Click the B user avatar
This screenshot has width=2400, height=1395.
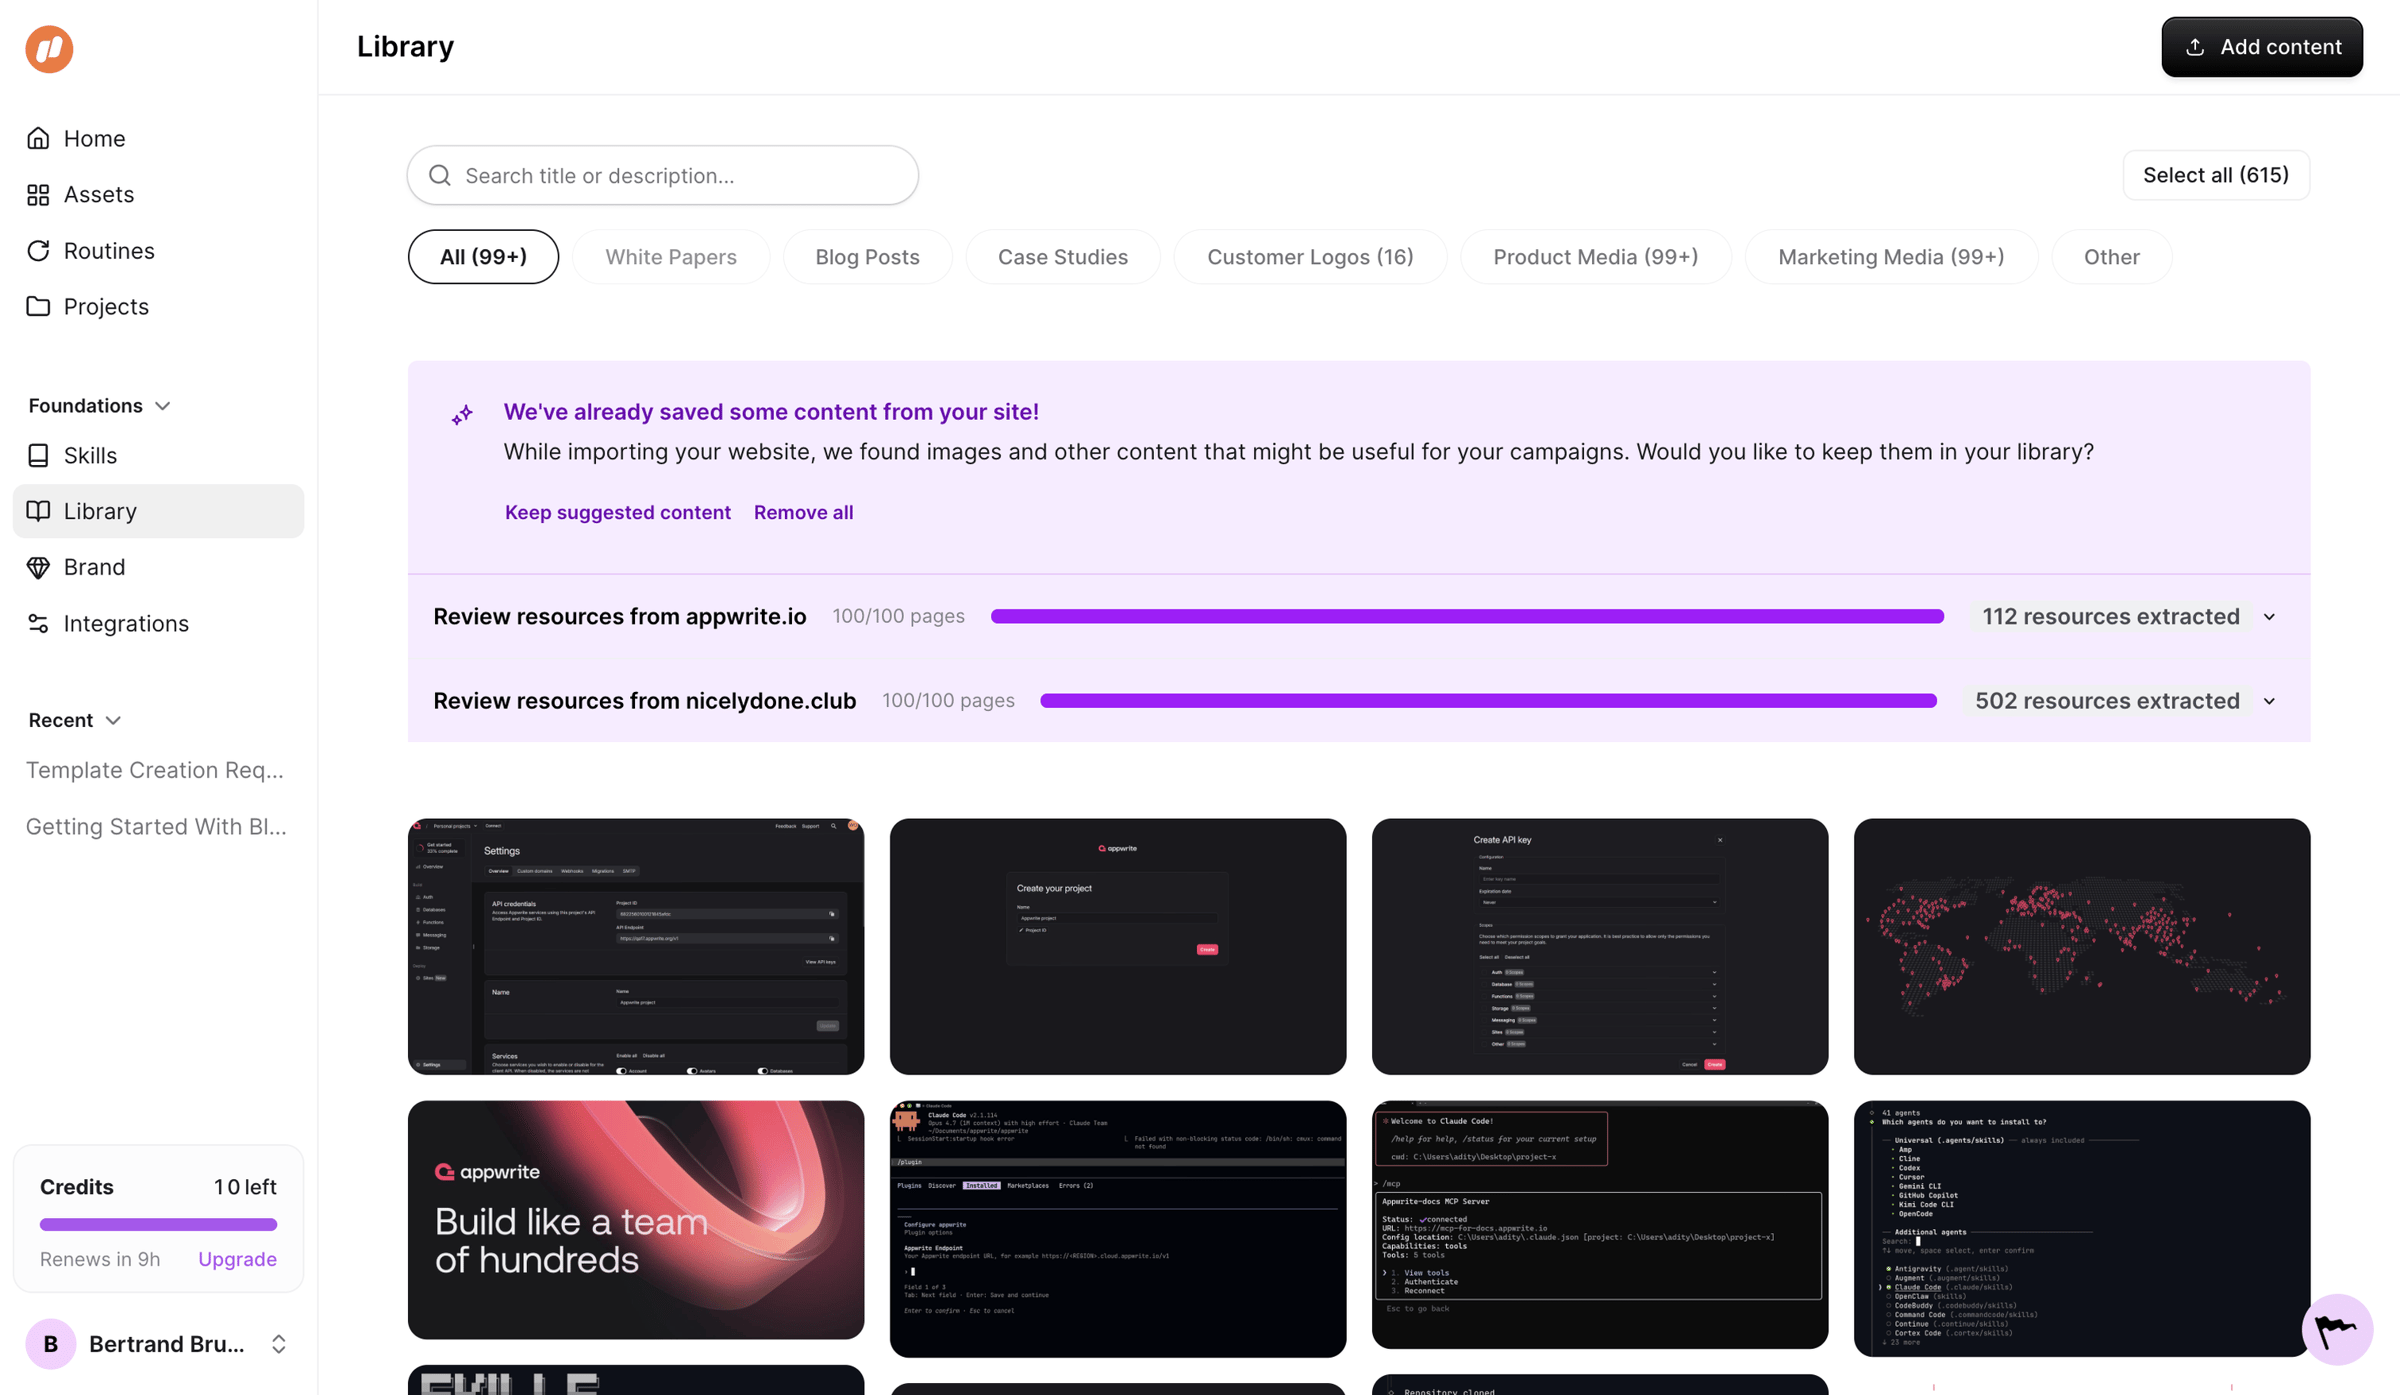point(50,1343)
